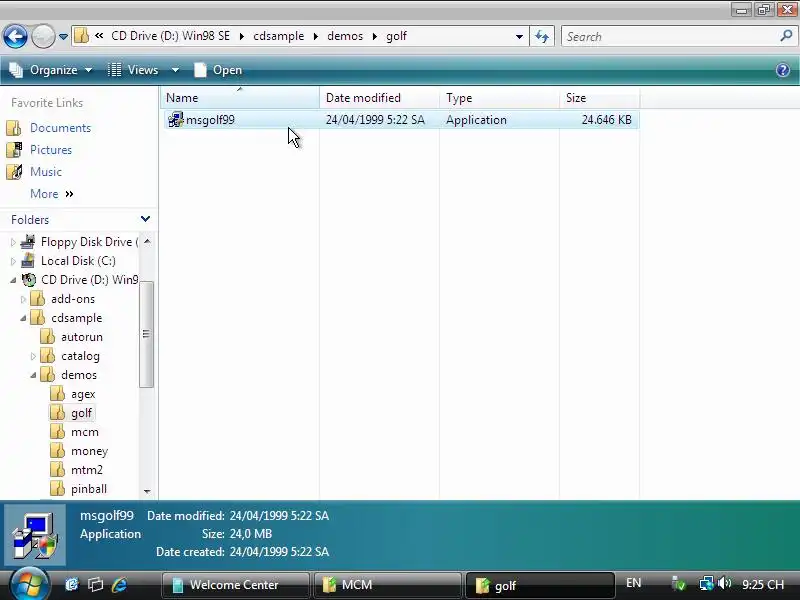Select the msgolf99 application icon

coord(176,120)
